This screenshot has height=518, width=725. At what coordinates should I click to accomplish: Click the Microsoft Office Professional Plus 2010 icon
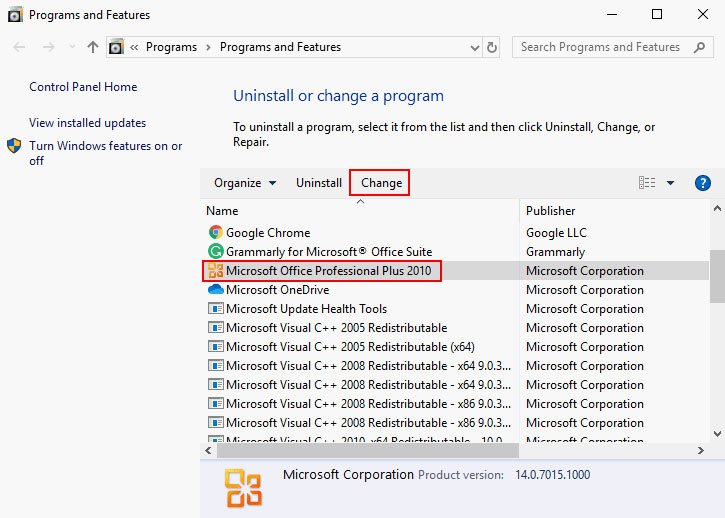215,271
